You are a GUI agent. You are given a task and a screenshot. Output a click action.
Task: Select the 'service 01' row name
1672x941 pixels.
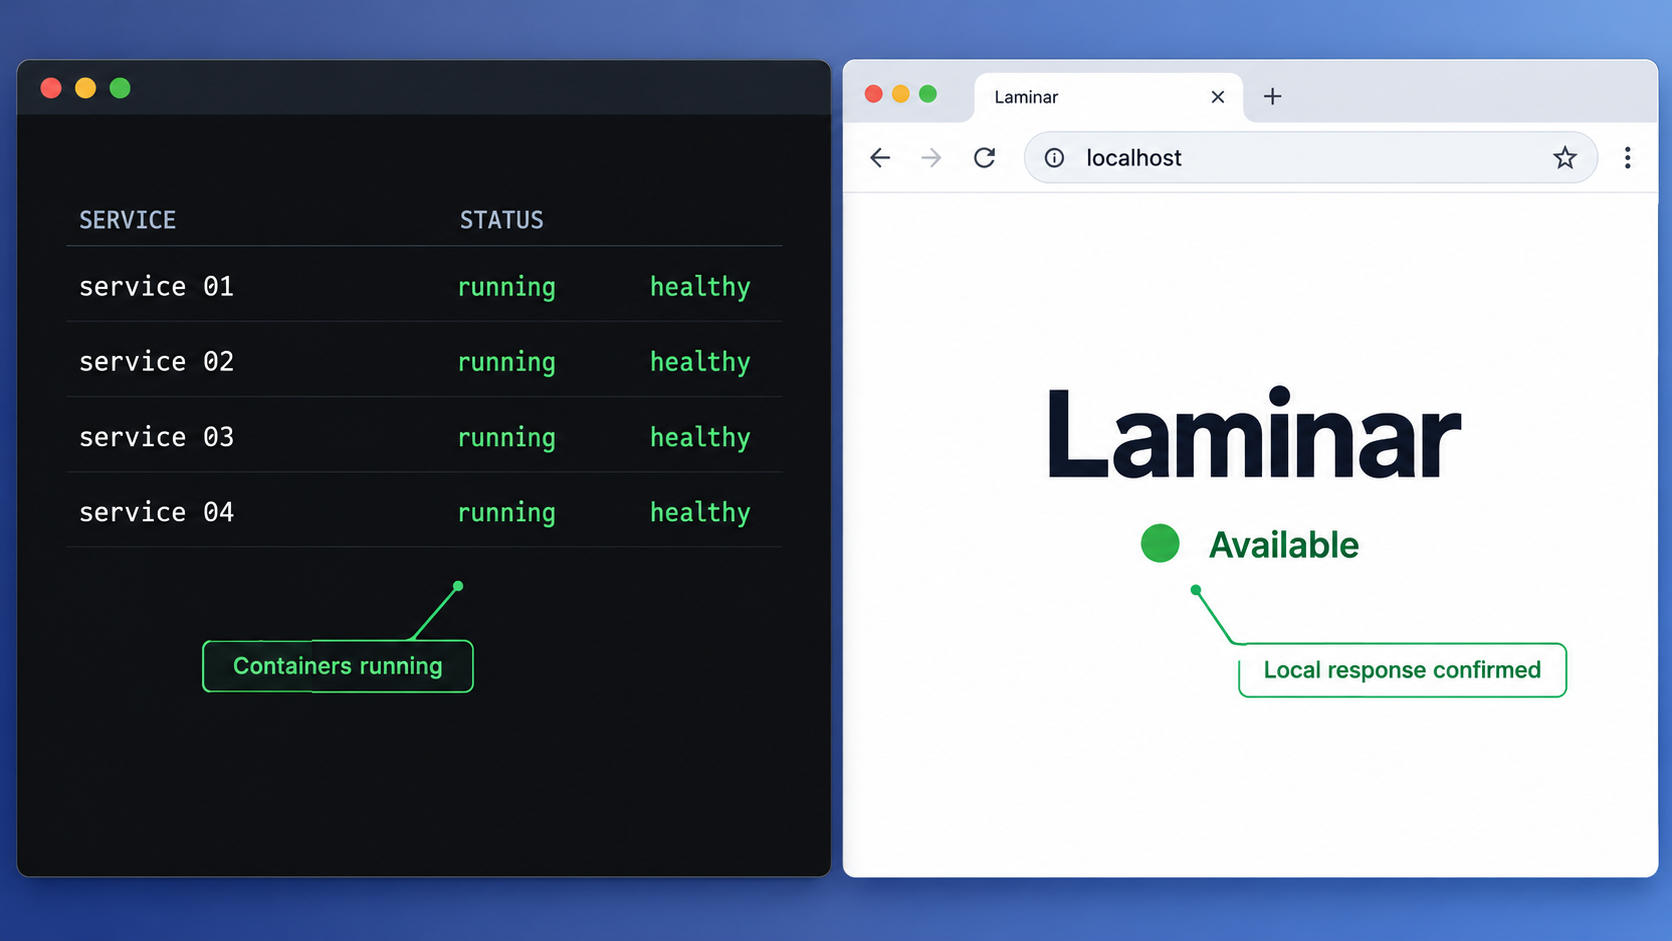pos(156,287)
